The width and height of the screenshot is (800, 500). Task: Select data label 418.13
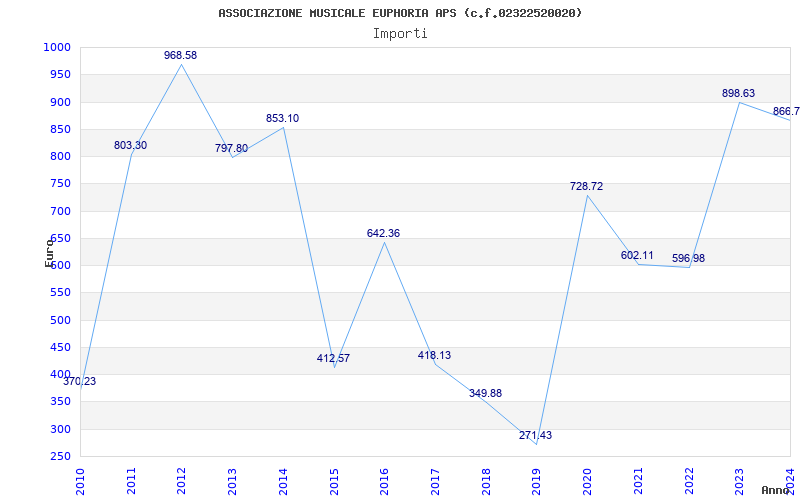[x=435, y=355]
